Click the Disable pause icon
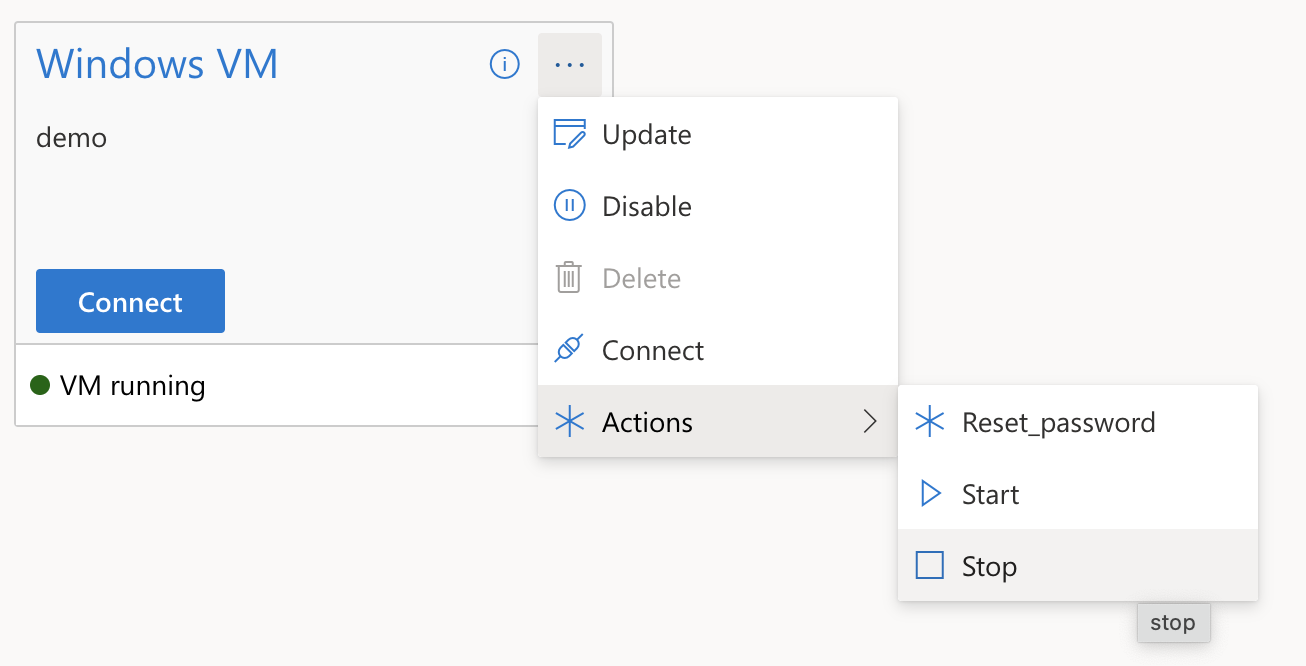This screenshot has height=666, width=1306. click(569, 206)
